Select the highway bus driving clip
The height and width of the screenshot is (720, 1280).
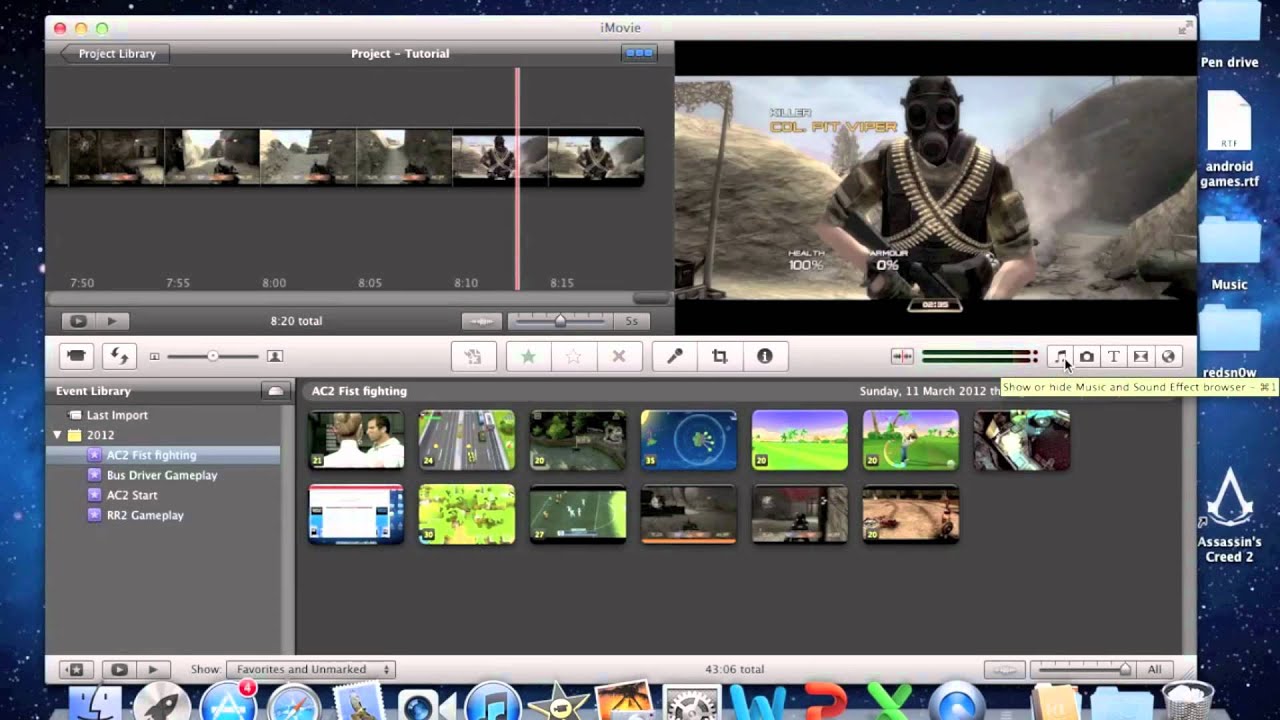(x=467, y=440)
